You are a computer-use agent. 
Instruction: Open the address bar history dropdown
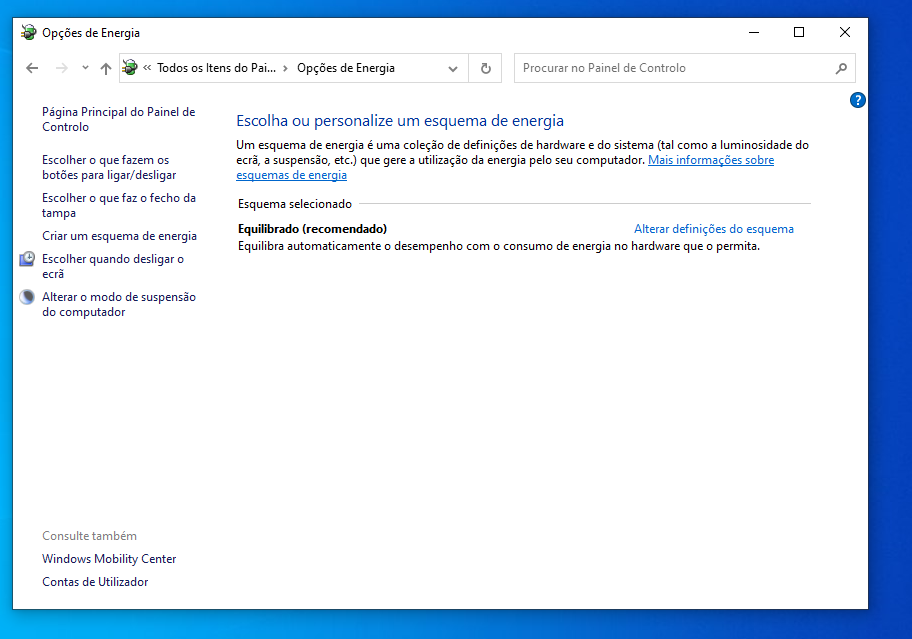click(453, 69)
